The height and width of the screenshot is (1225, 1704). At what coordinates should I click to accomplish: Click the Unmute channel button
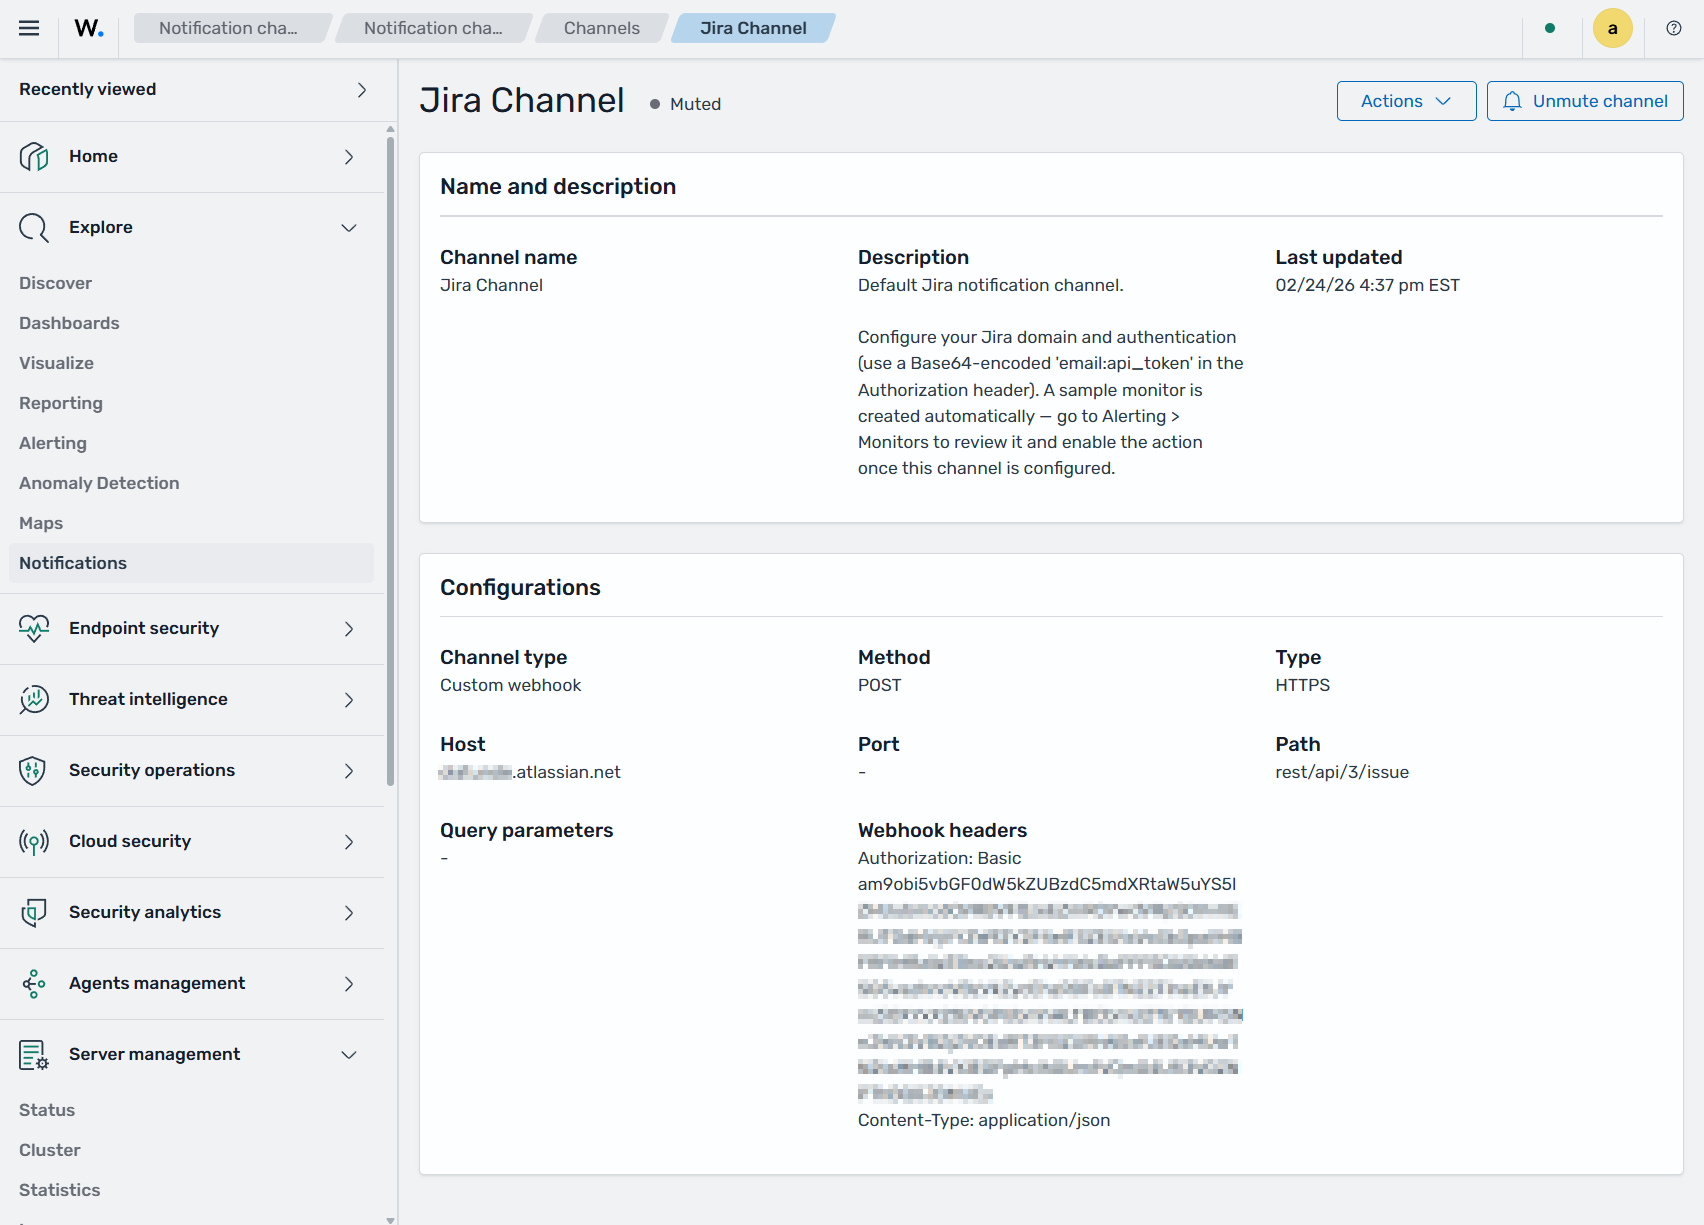(x=1584, y=101)
